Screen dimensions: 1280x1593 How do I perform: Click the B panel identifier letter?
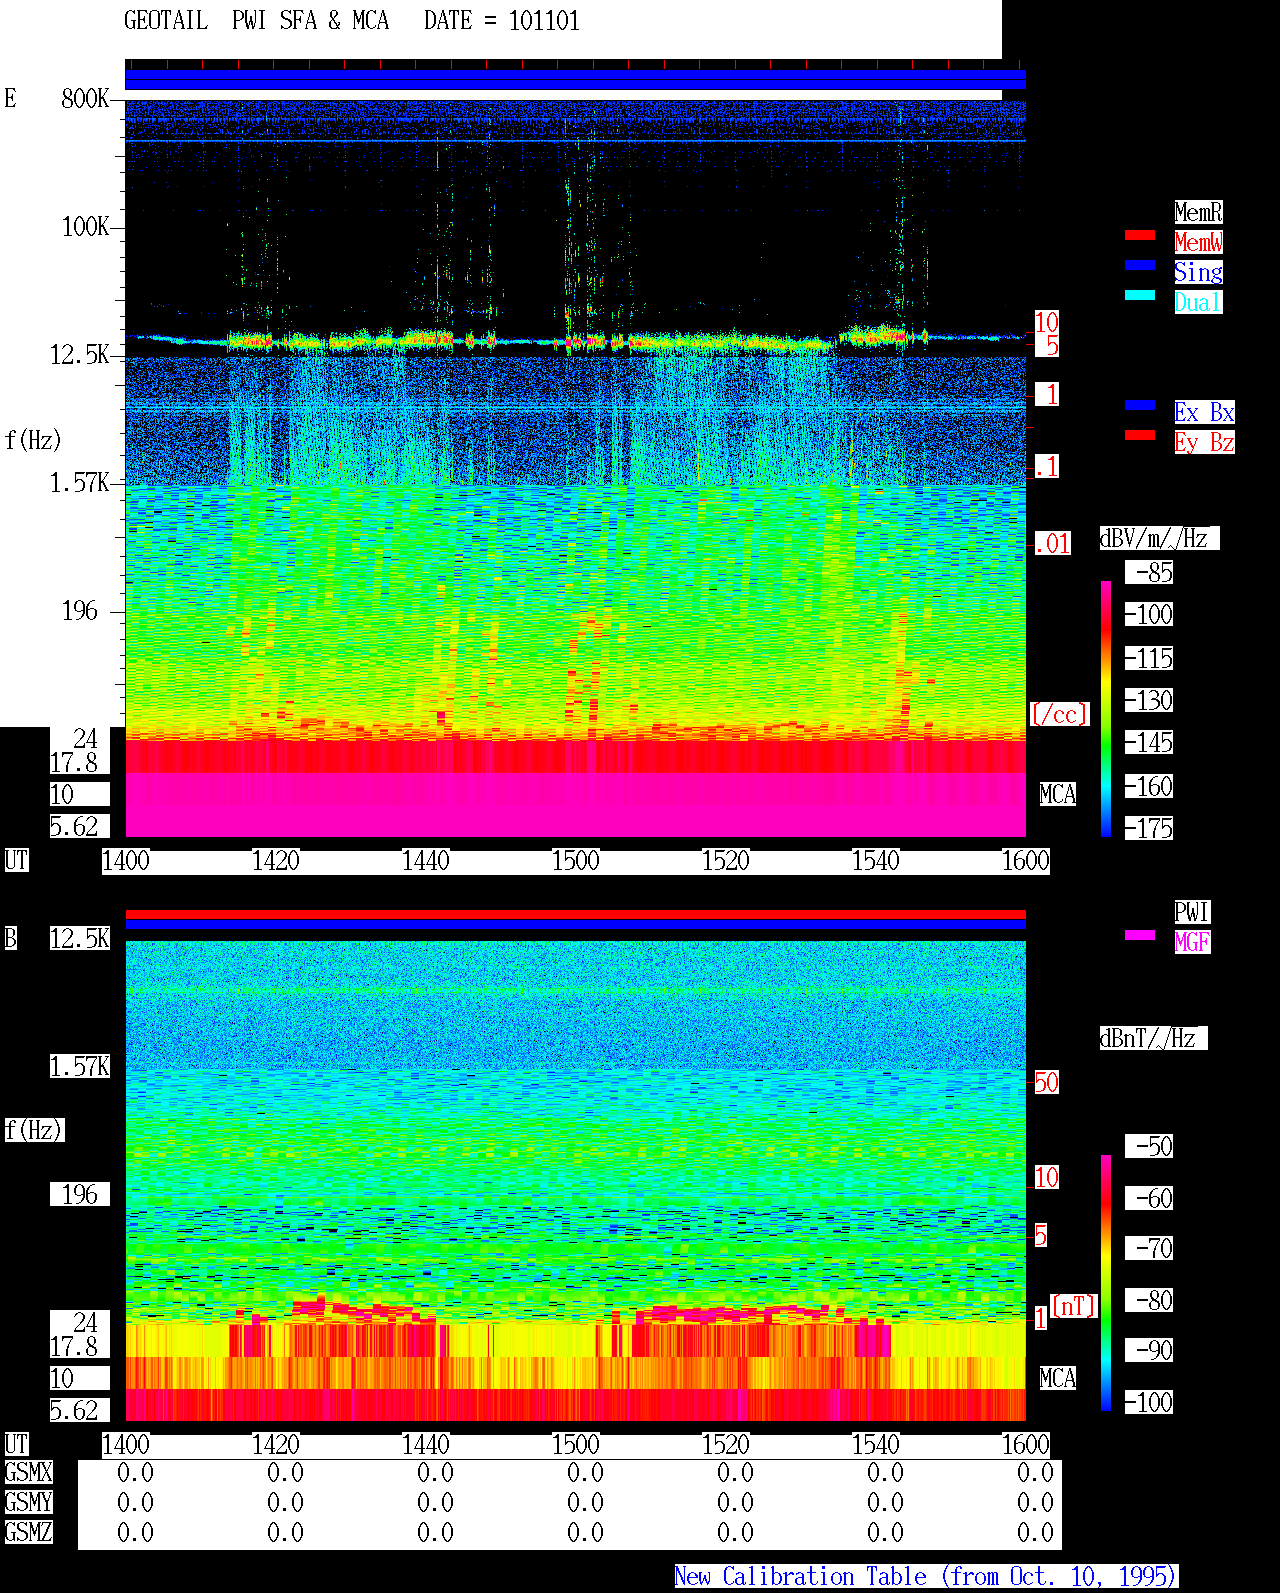(x=11, y=938)
